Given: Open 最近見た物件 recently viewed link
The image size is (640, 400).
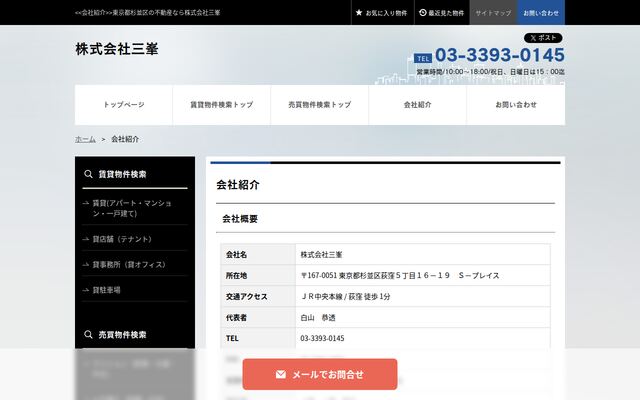Looking at the screenshot, I should (442, 13).
